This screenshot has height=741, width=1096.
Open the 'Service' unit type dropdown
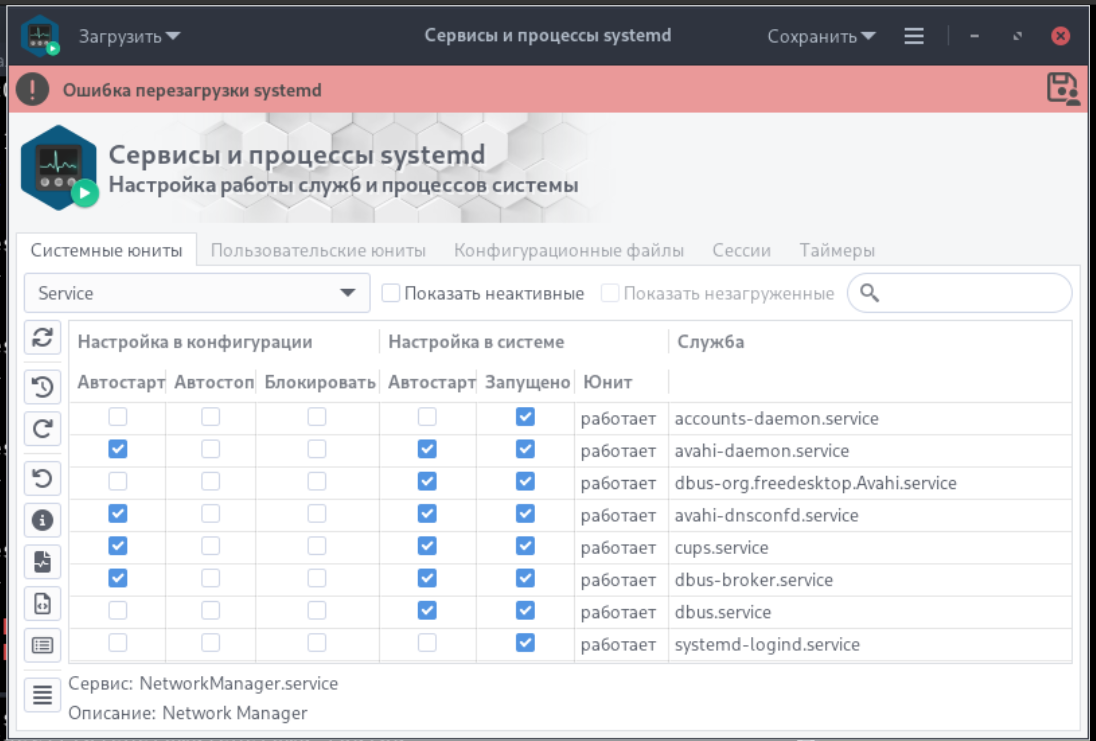click(196, 293)
